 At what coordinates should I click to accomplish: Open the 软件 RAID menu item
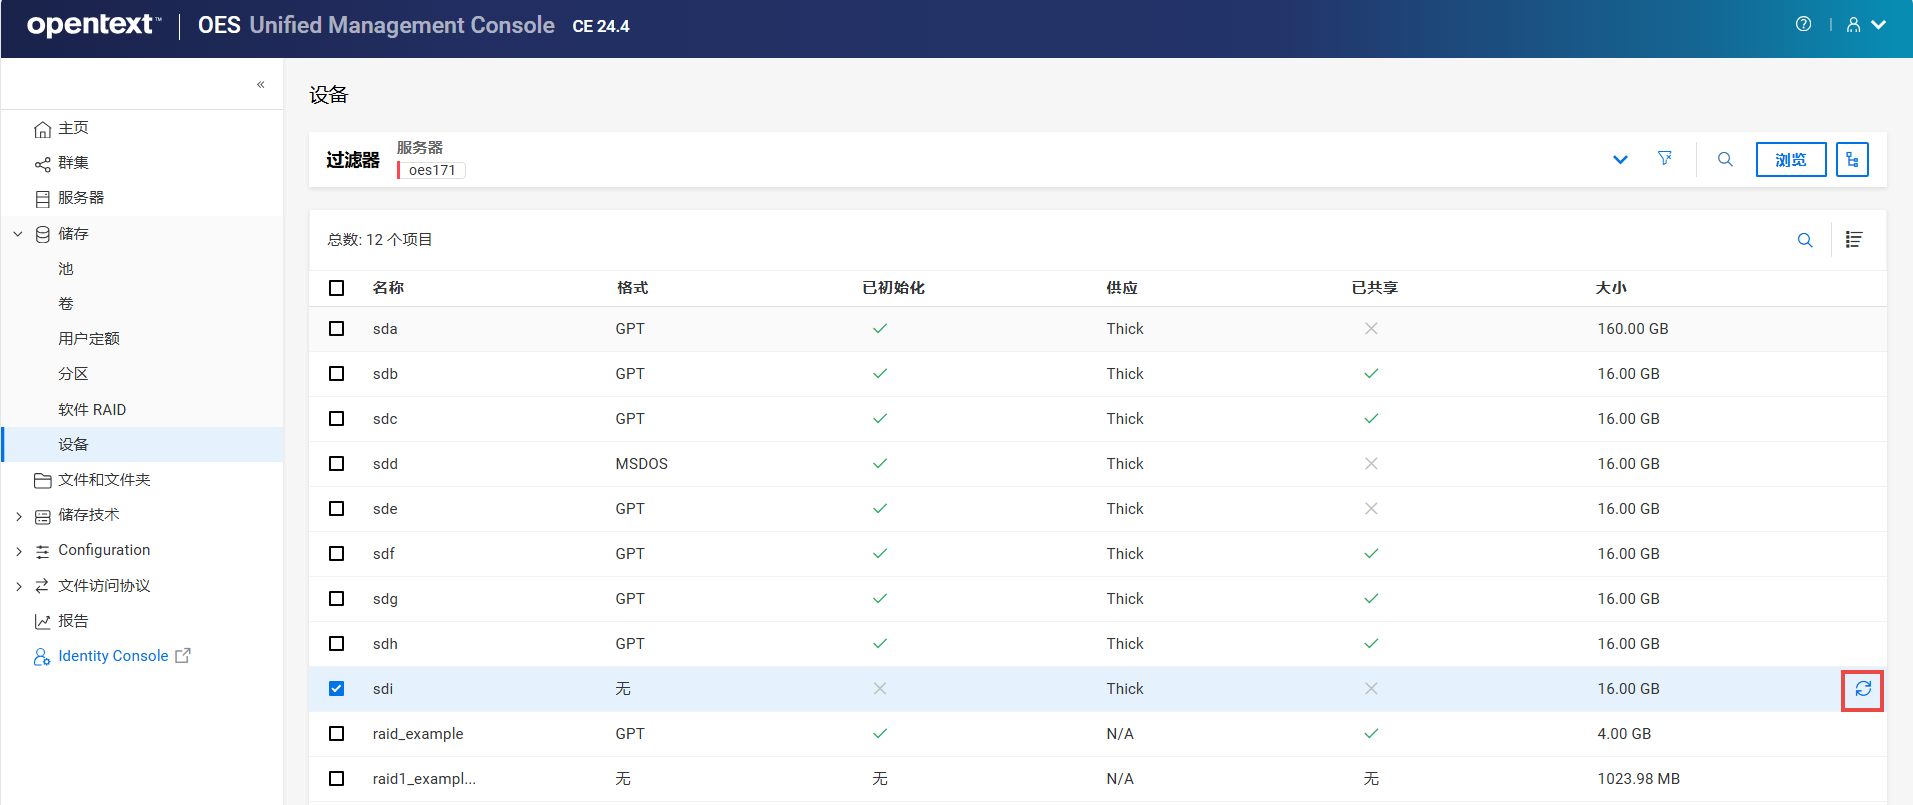[92, 410]
